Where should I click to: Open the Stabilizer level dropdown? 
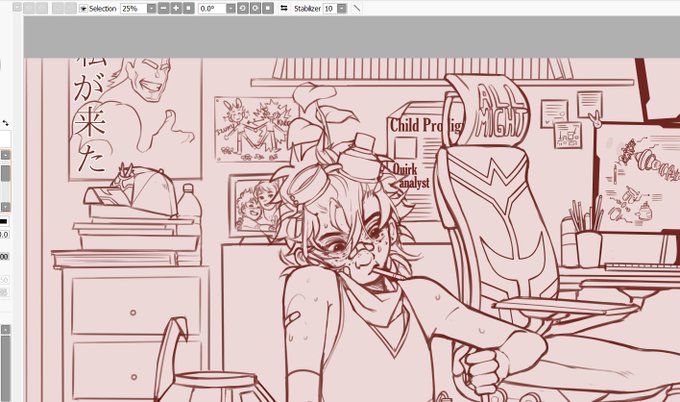(x=342, y=9)
